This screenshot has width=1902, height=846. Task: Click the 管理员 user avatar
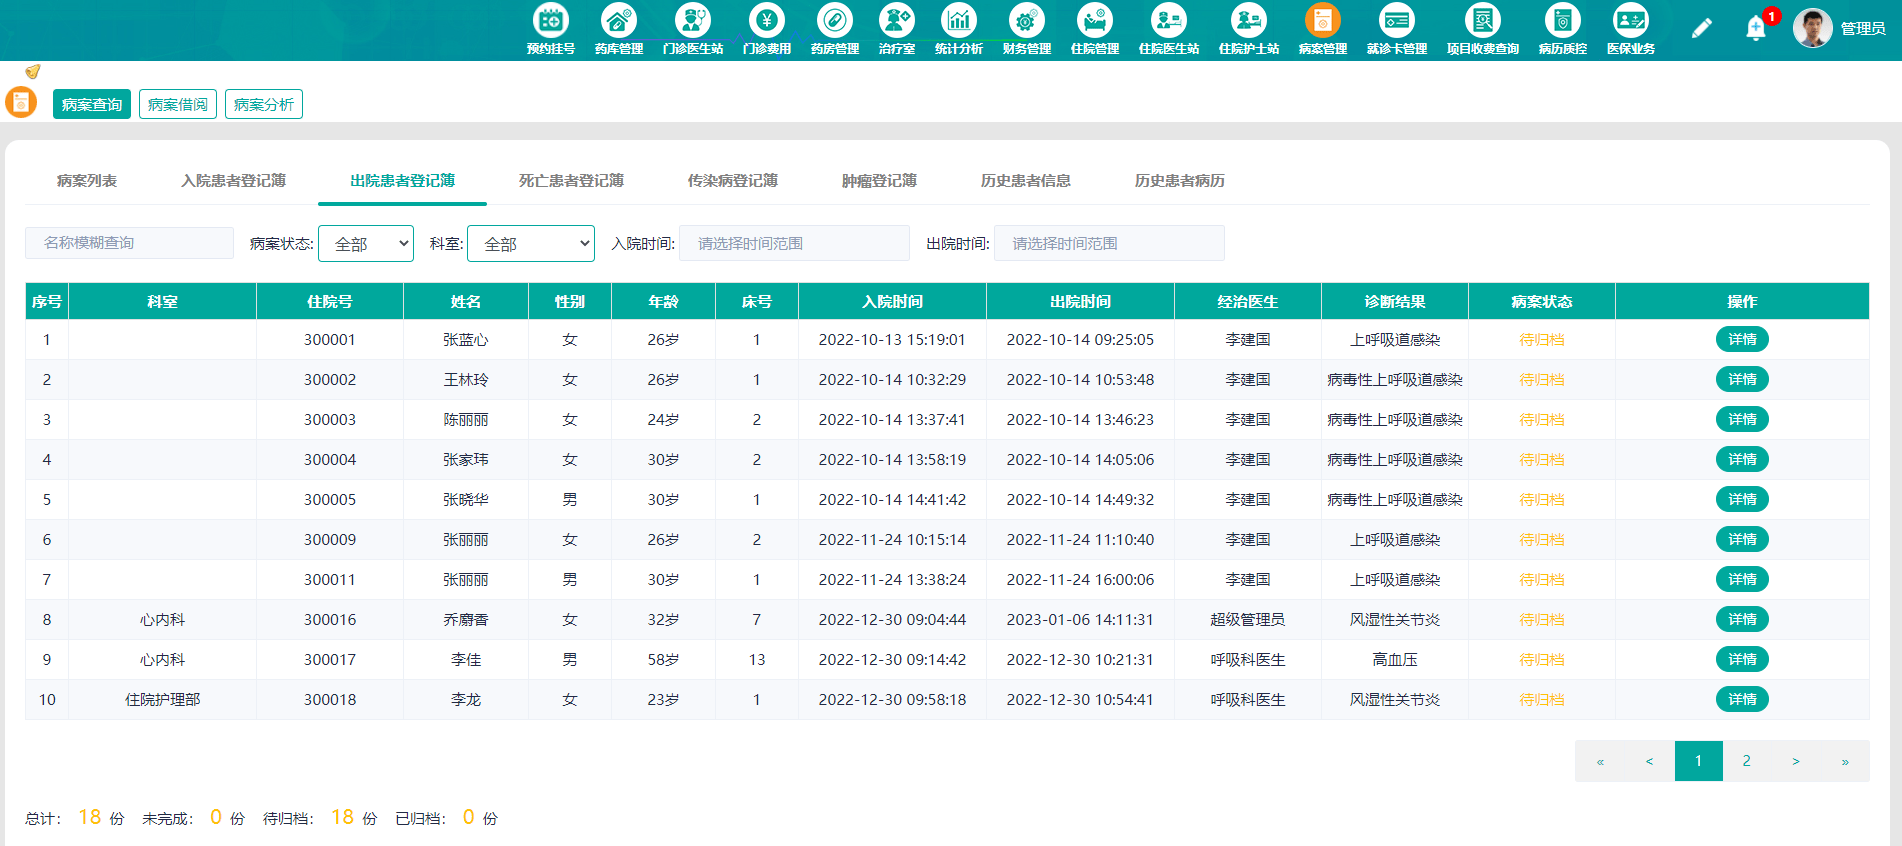(1812, 28)
